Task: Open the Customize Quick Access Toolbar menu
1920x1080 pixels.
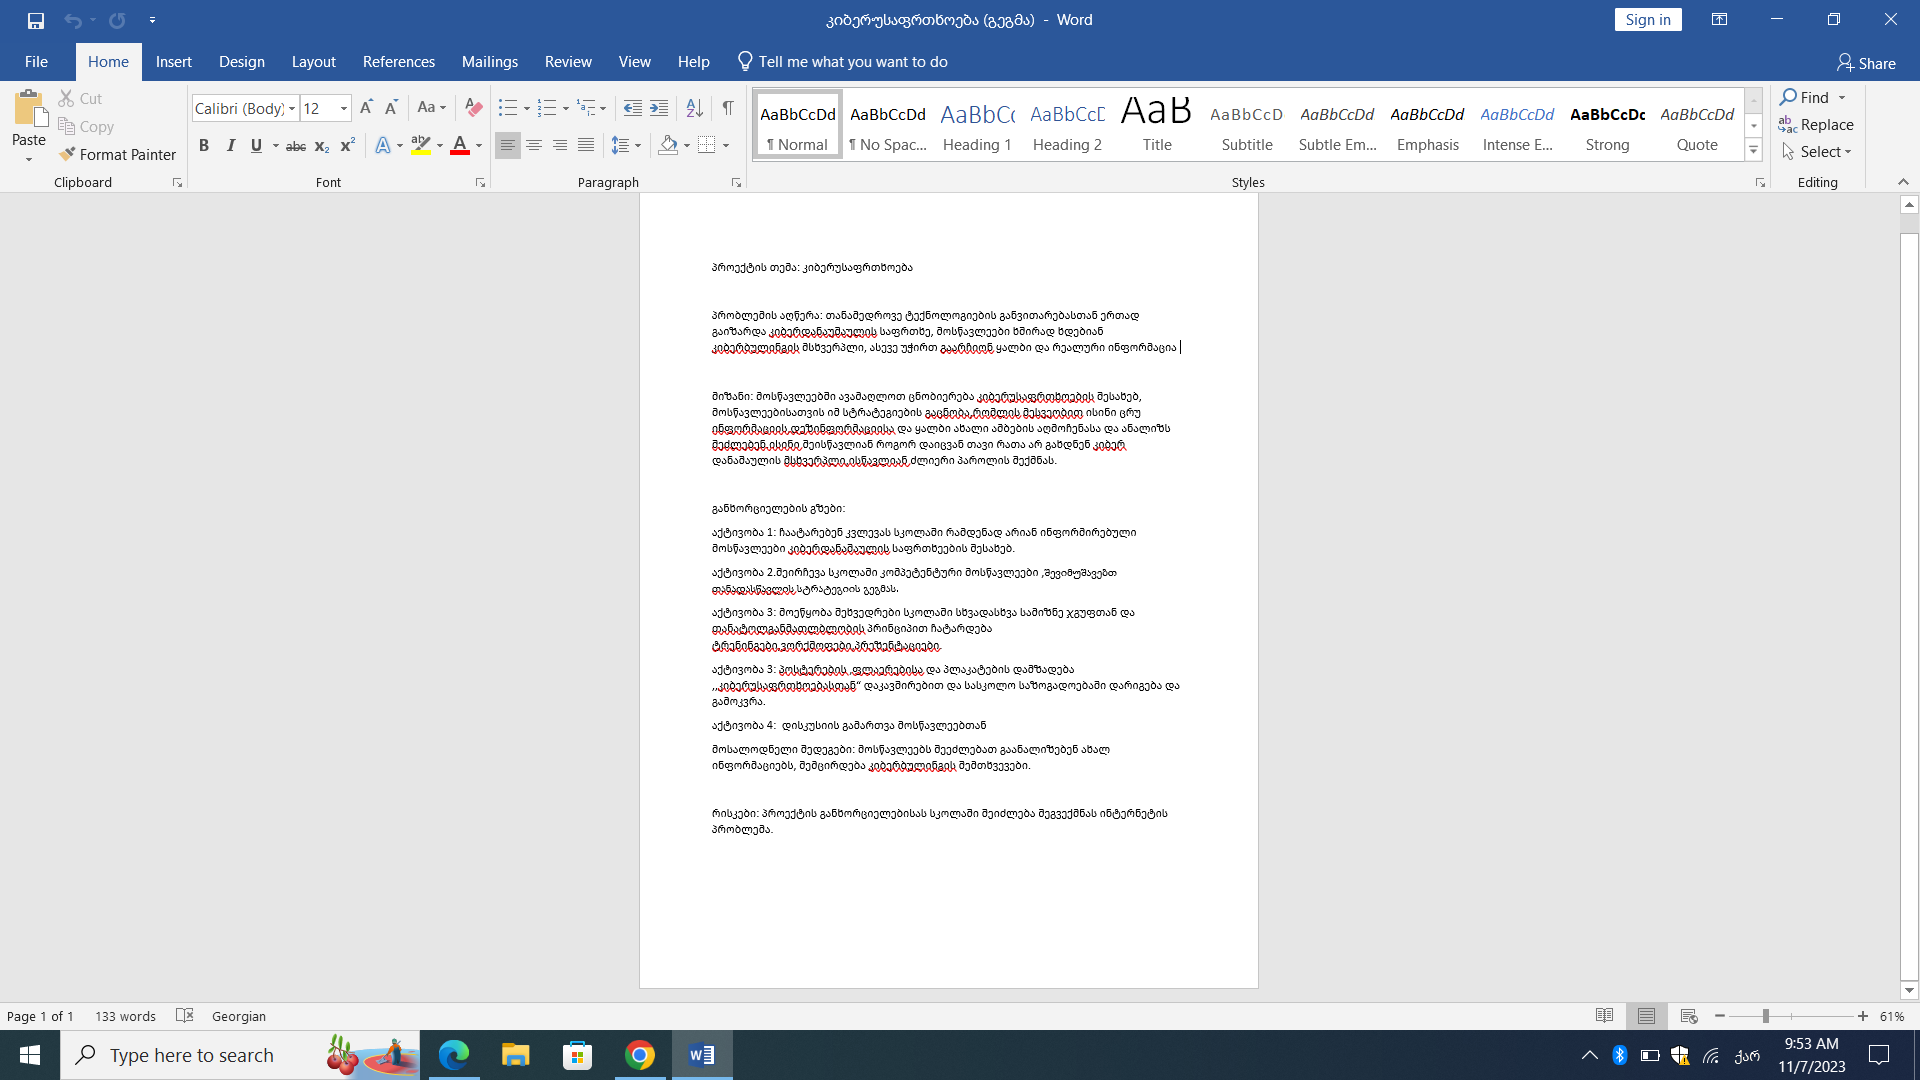Action: pyautogui.click(x=152, y=20)
